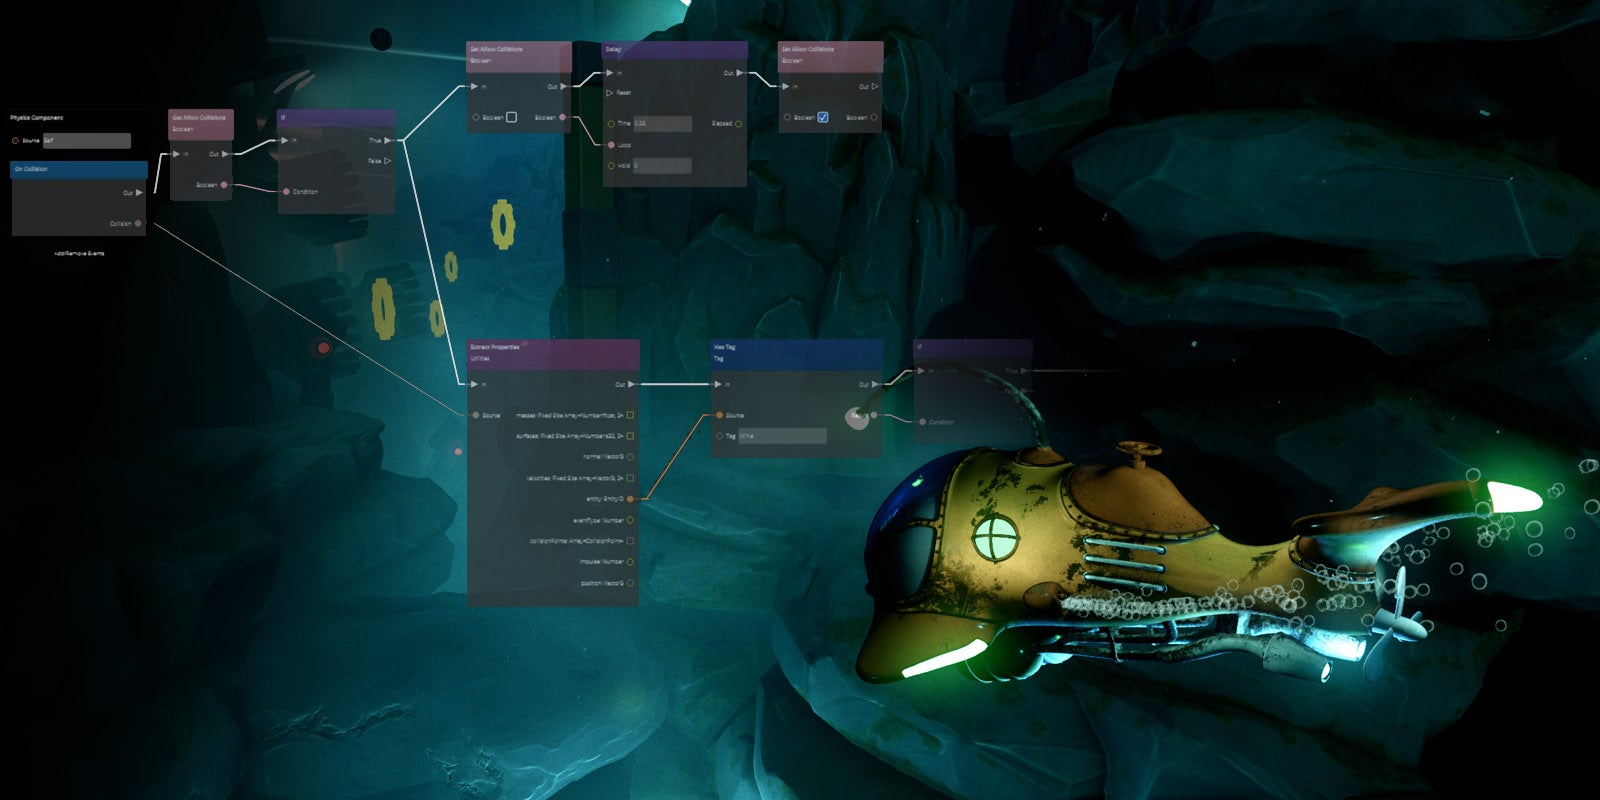Click the Collision output port on On Collision

(138, 223)
